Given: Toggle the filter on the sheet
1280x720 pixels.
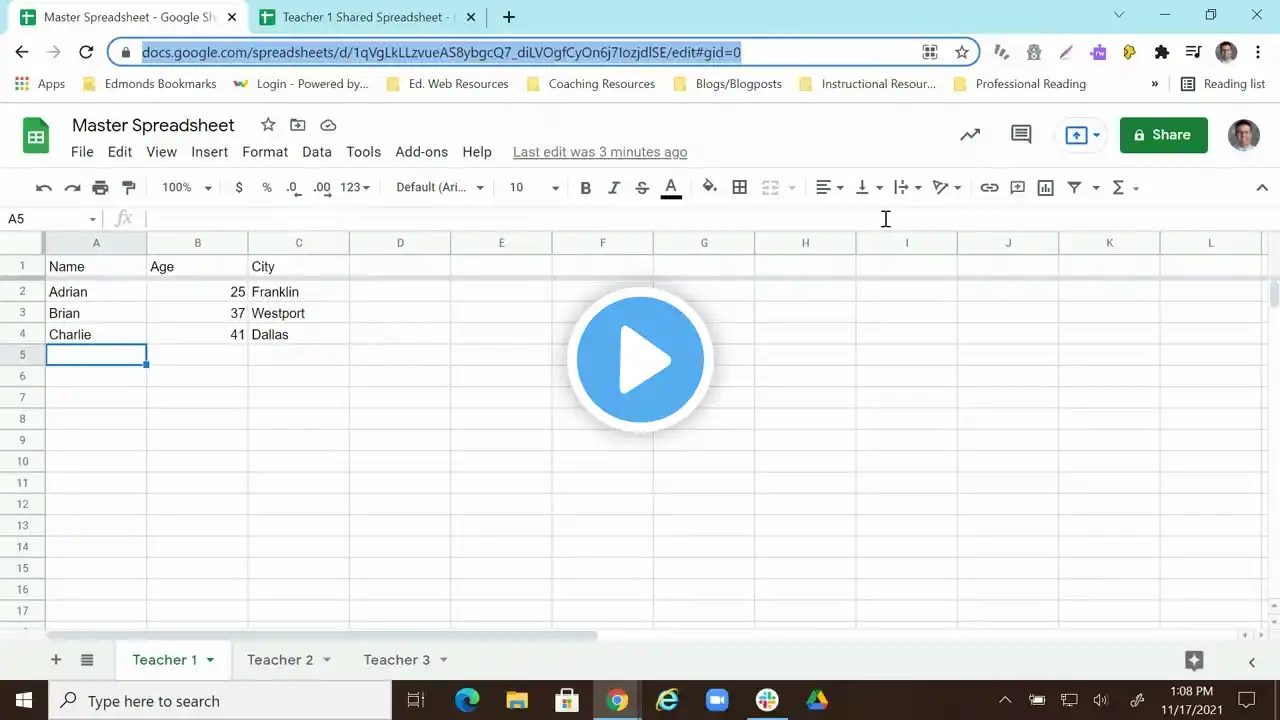Looking at the screenshot, I should 1074,187.
